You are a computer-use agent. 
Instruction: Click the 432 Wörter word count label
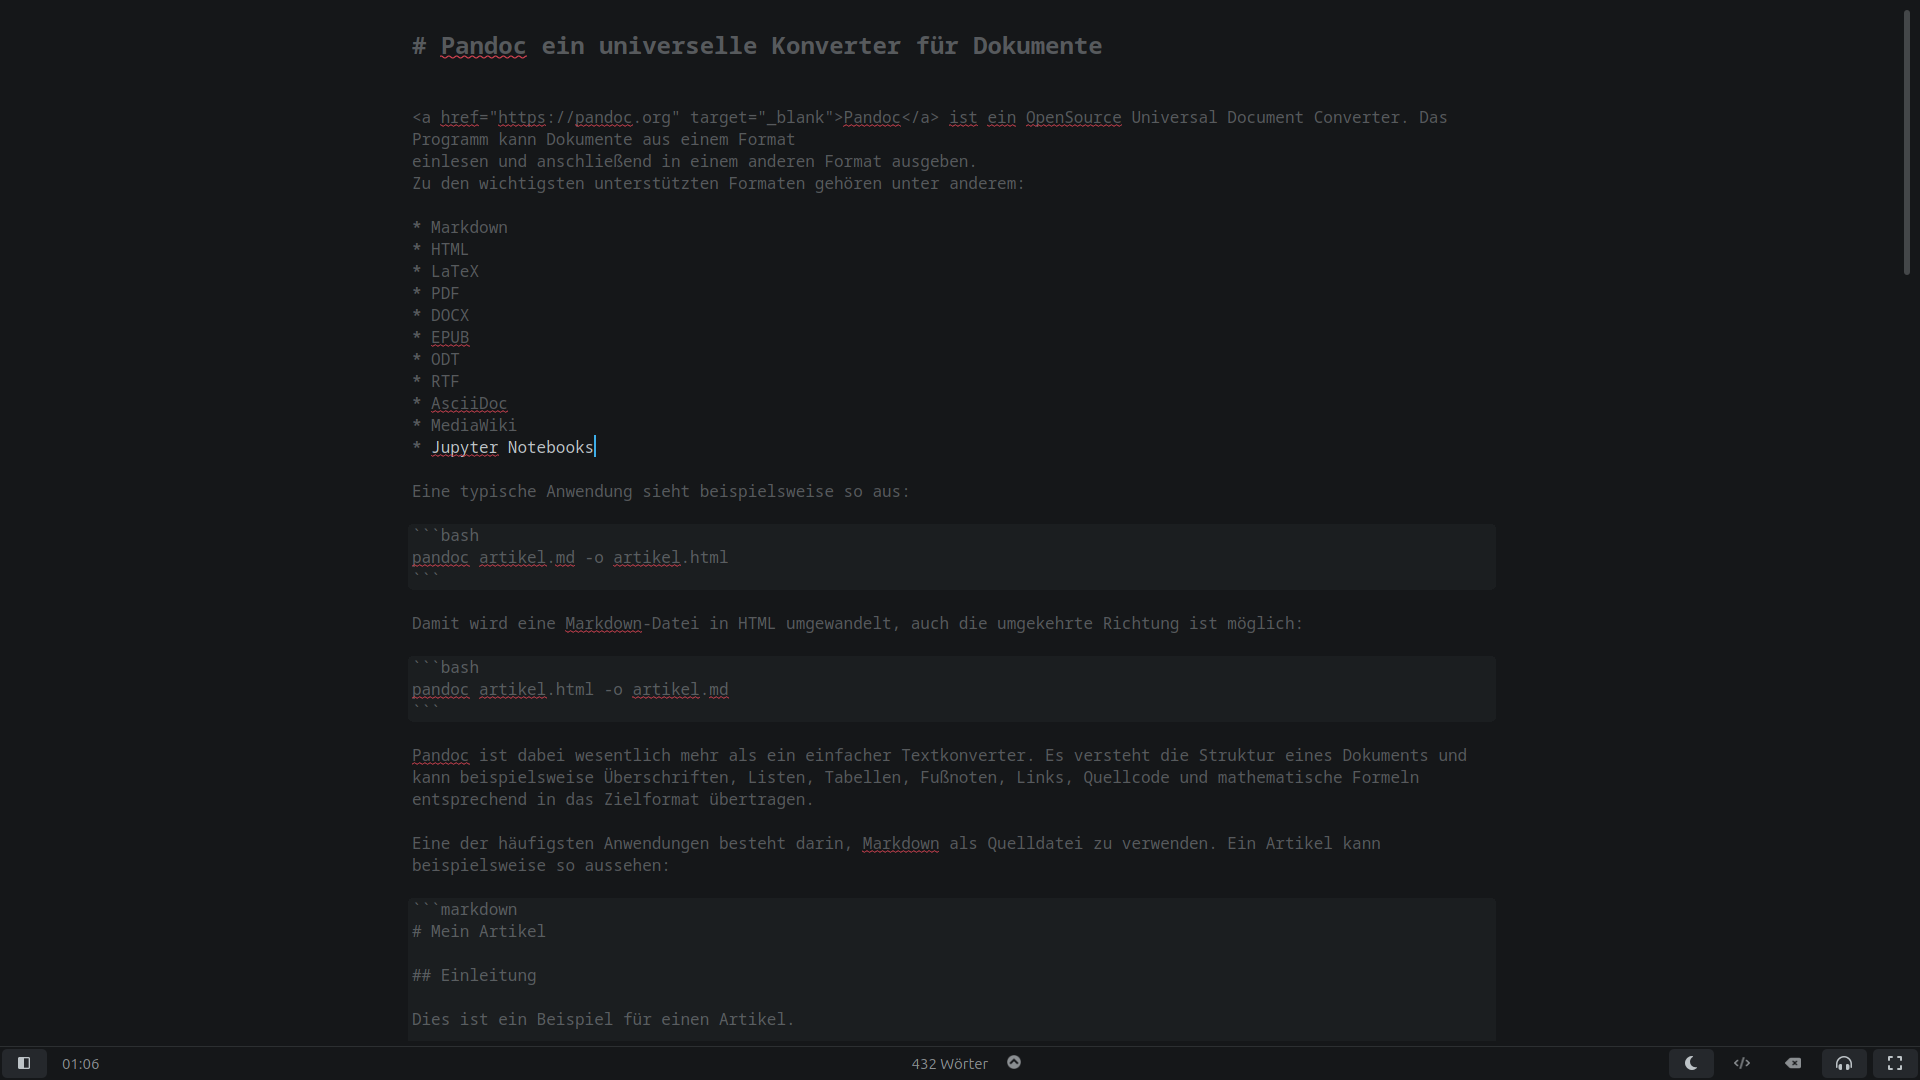[x=949, y=1064]
